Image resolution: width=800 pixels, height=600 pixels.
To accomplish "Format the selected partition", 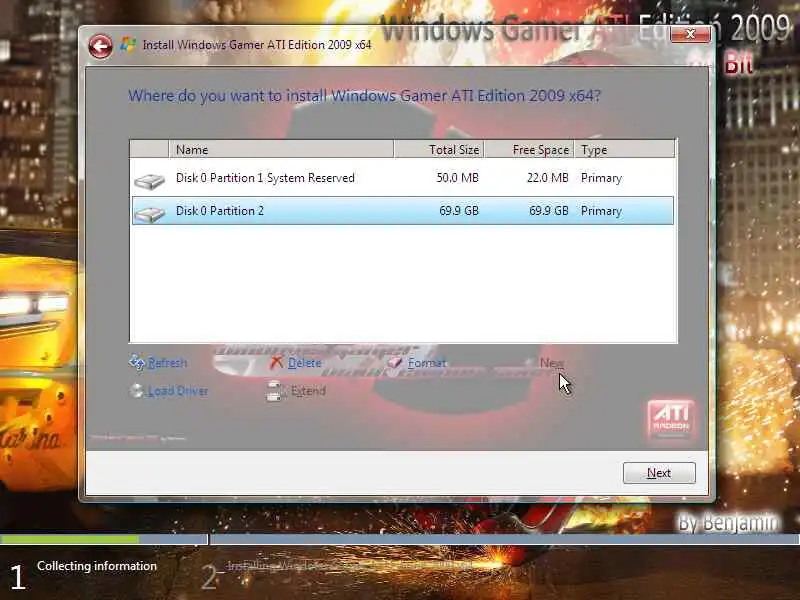I will click(427, 363).
